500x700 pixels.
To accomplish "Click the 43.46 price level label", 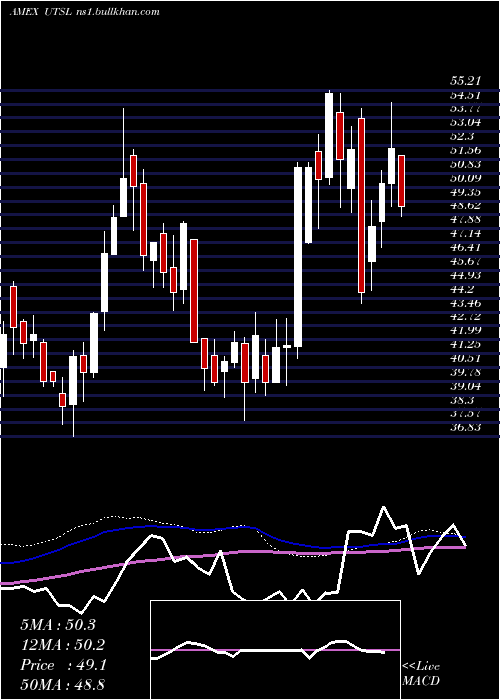I will coord(465,303).
